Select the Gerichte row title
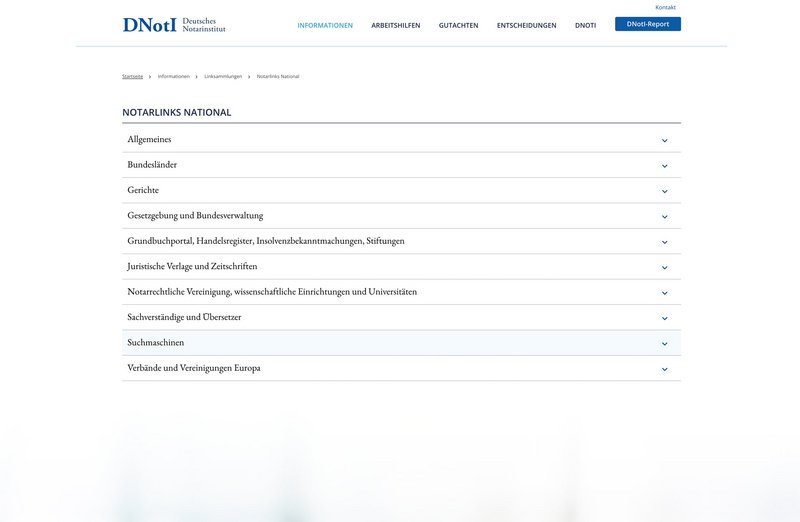 (x=143, y=190)
